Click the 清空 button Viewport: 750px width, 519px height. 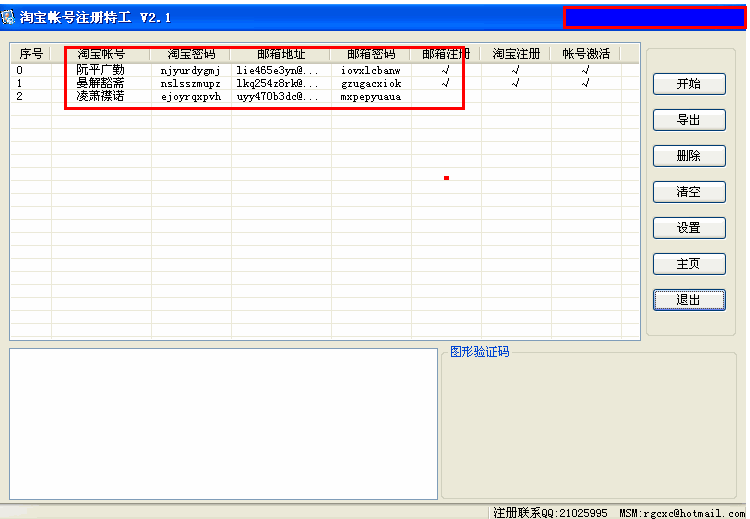[689, 192]
